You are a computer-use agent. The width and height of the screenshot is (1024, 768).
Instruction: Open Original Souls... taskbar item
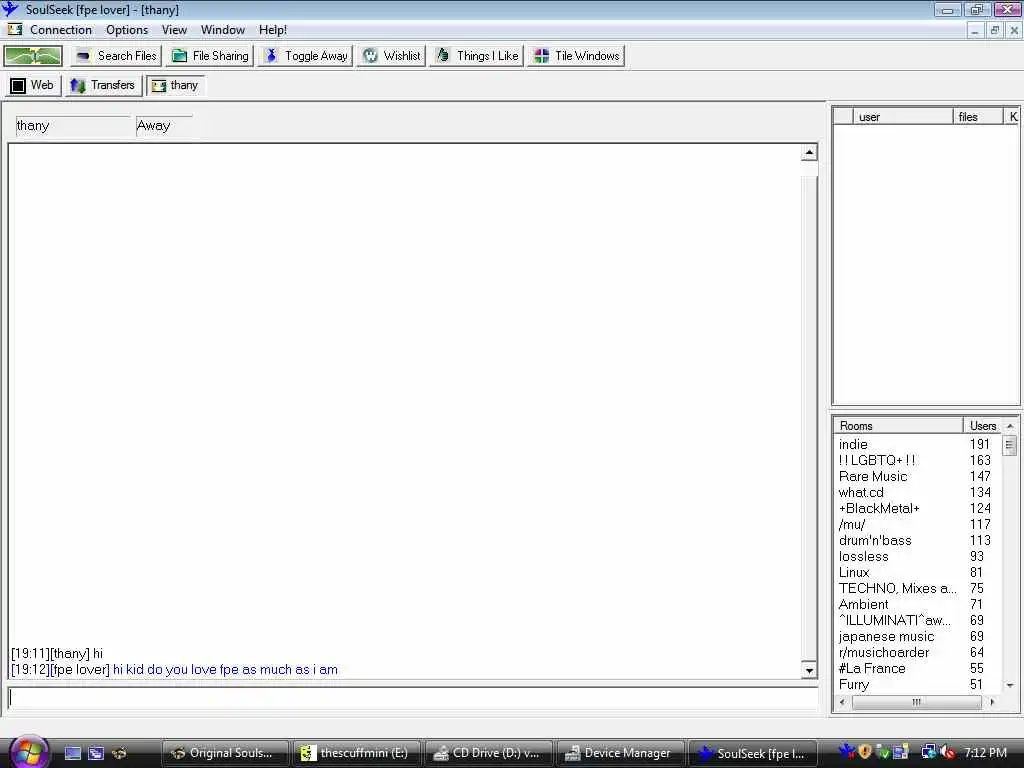(225, 754)
